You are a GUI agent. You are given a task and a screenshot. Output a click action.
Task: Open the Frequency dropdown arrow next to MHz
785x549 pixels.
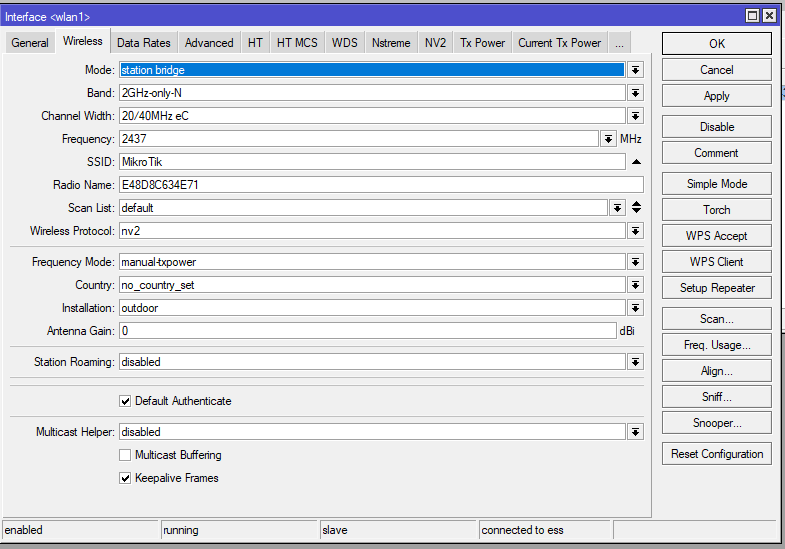coord(608,139)
